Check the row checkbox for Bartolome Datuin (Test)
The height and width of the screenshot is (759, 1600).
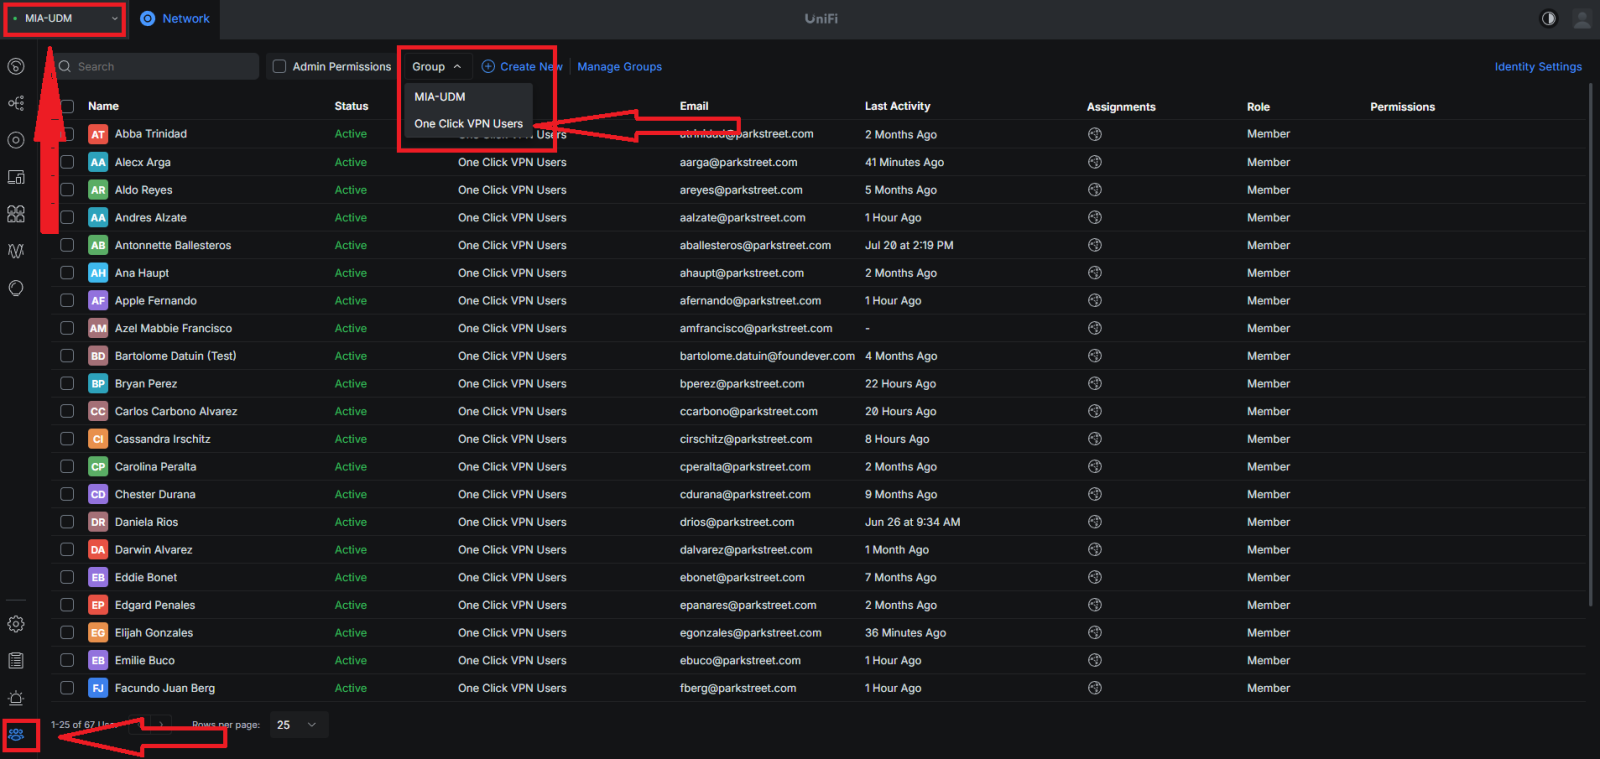pos(67,356)
